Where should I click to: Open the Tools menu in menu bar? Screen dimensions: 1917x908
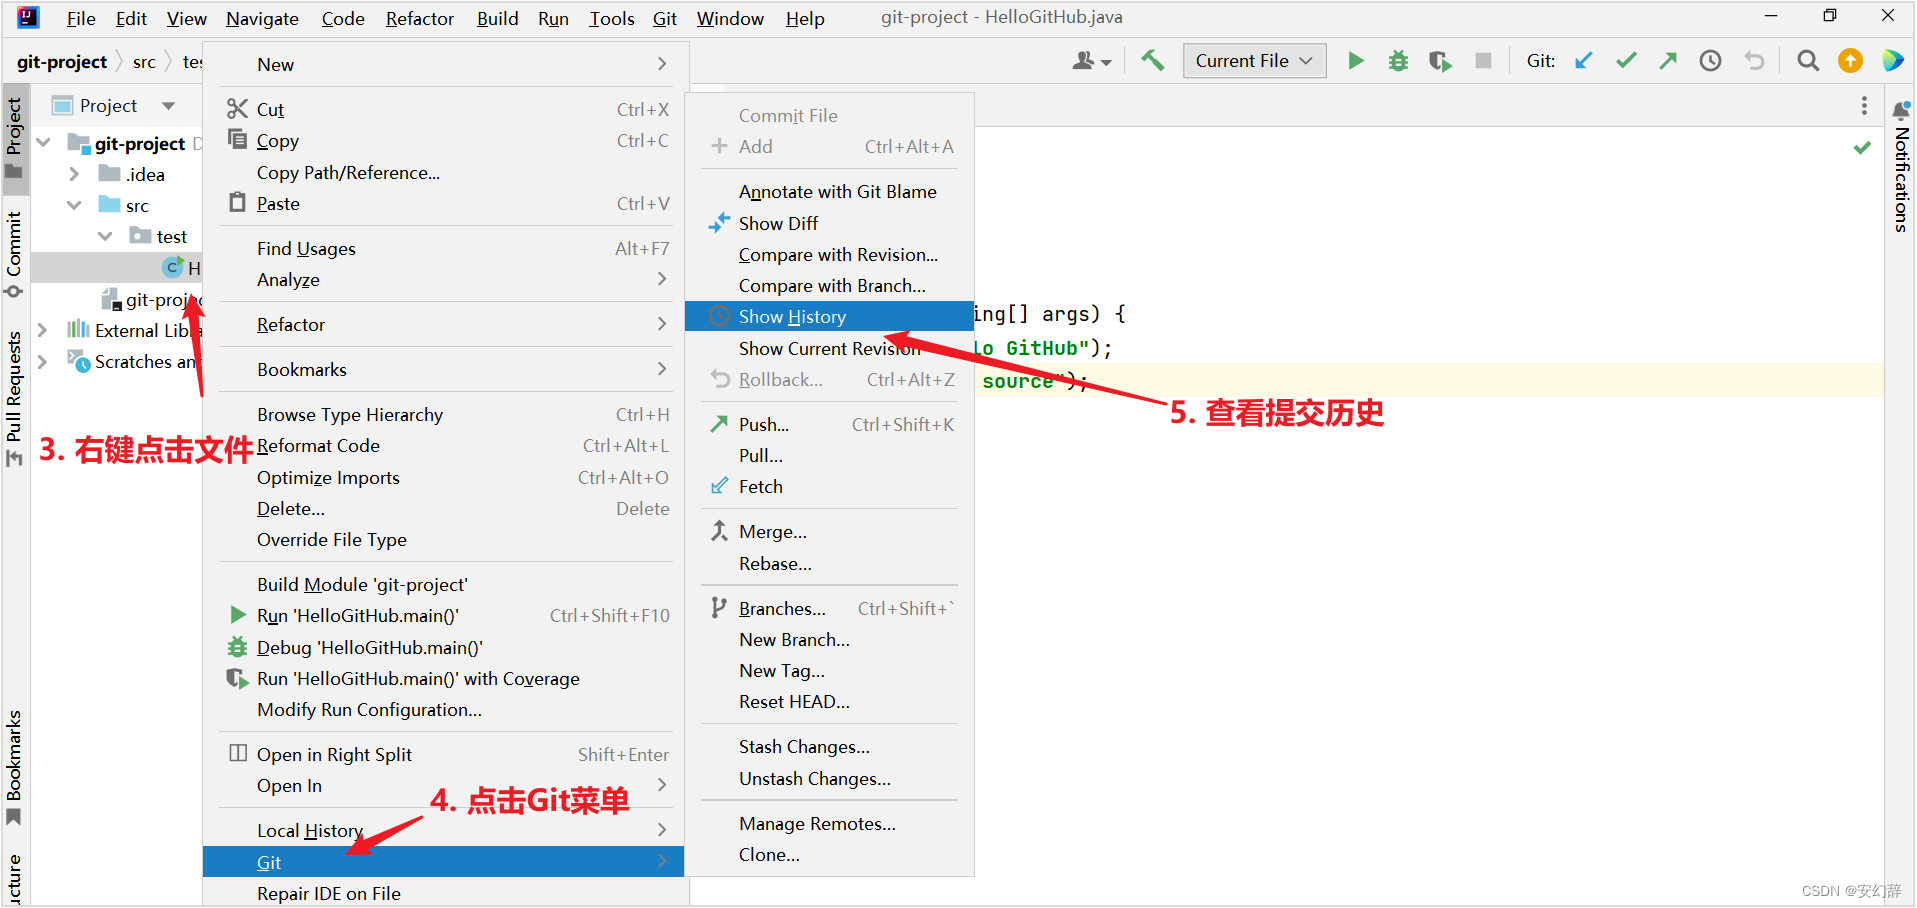[x=611, y=18]
